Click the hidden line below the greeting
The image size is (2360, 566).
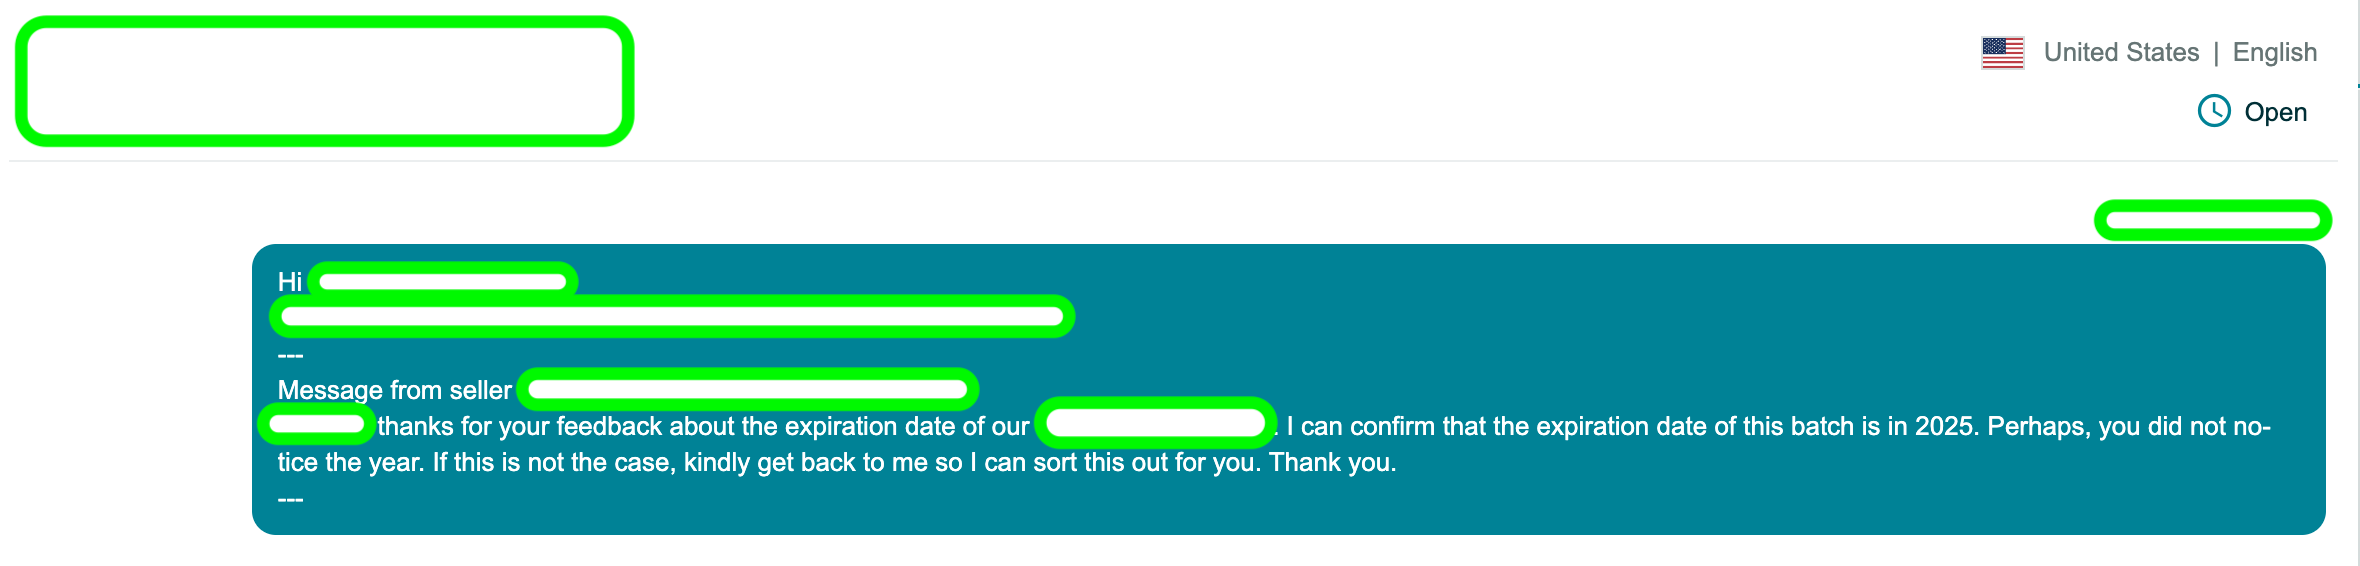click(672, 317)
